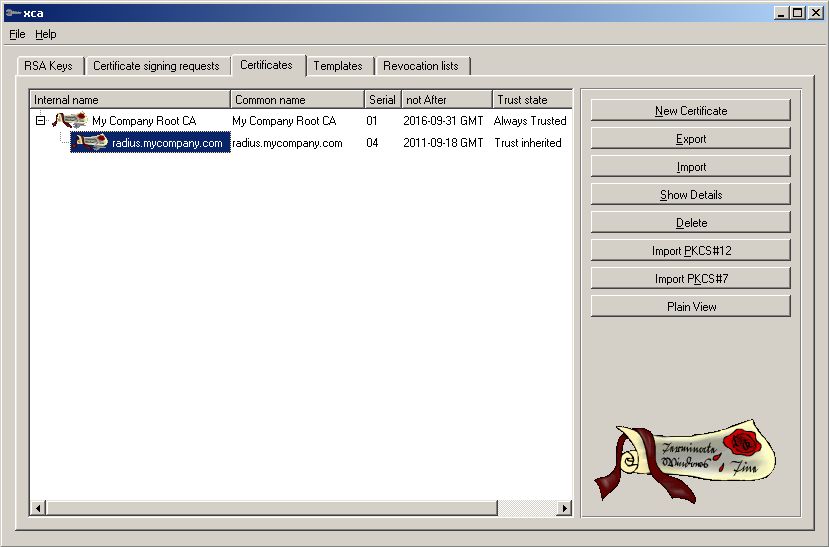Switch to Certificate signing requests tab
Viewport: 829px width, 547px height.
156,66
